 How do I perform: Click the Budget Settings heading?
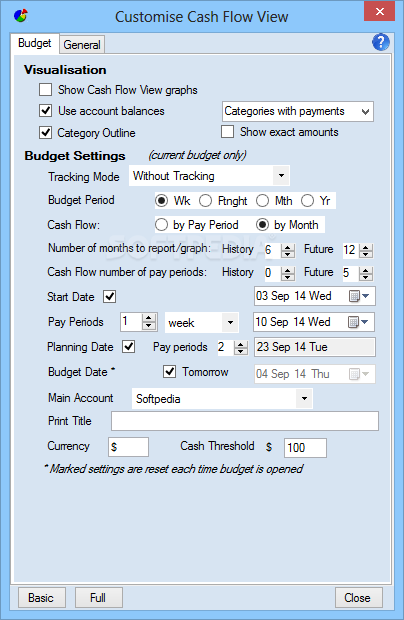75,156
